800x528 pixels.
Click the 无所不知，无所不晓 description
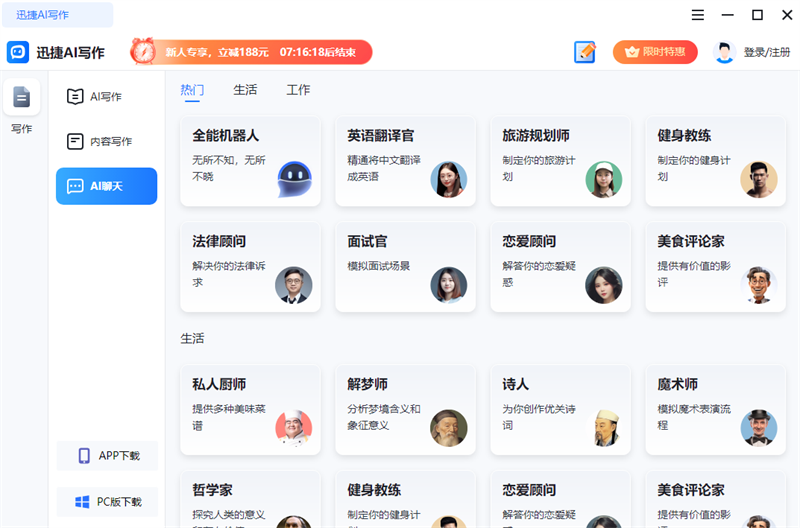point(229,168)
